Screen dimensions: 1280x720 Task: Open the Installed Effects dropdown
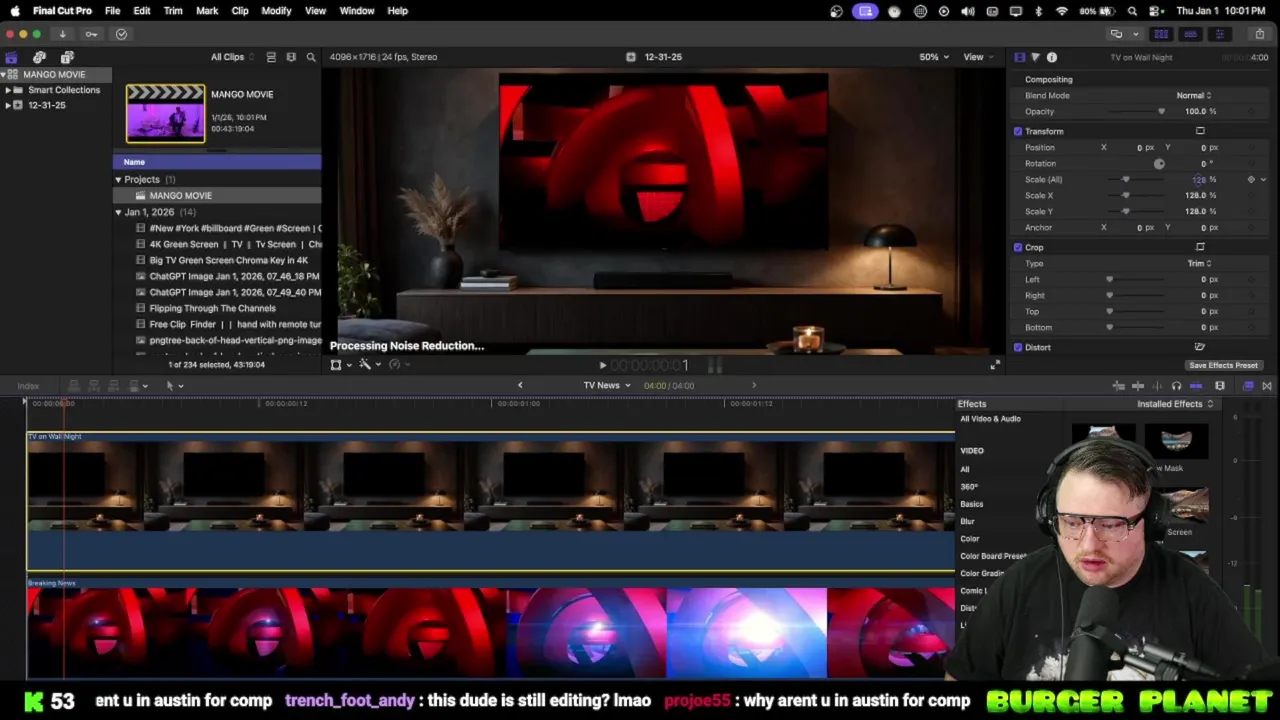pos(1175,404)
